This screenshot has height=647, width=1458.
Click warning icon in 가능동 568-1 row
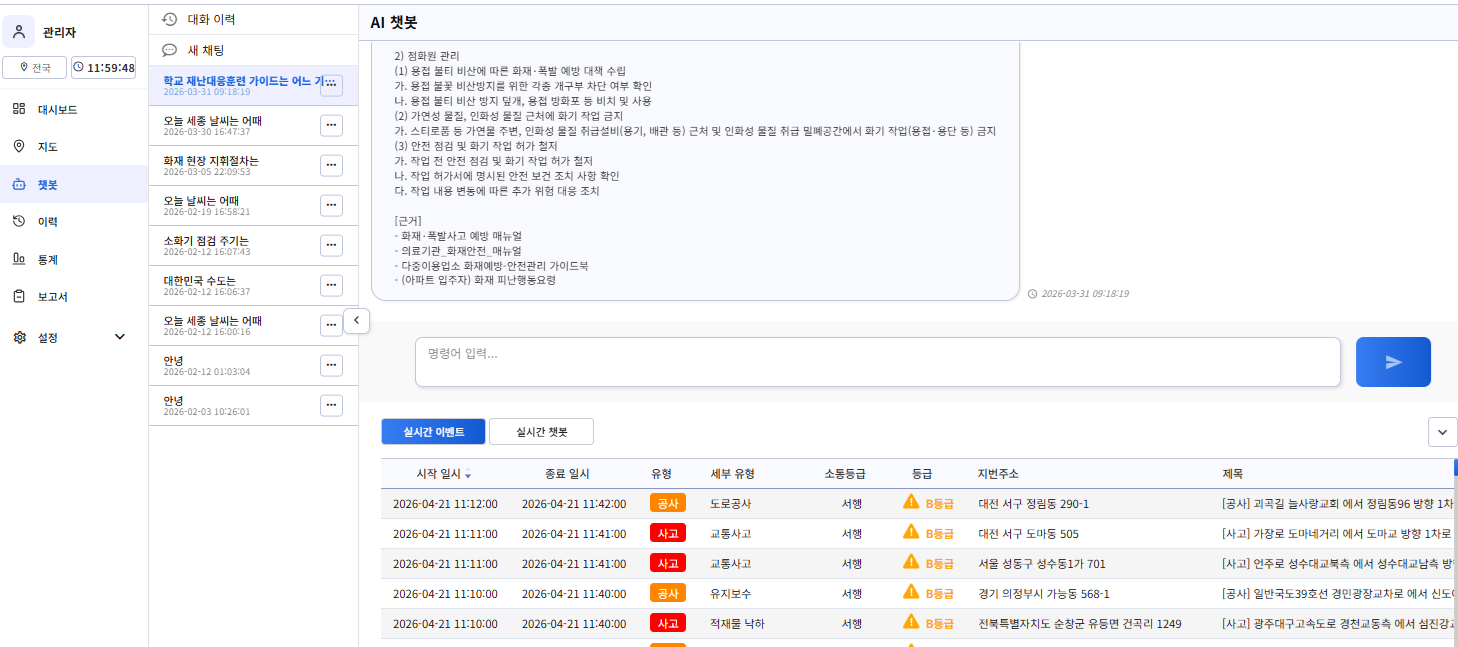911,592
